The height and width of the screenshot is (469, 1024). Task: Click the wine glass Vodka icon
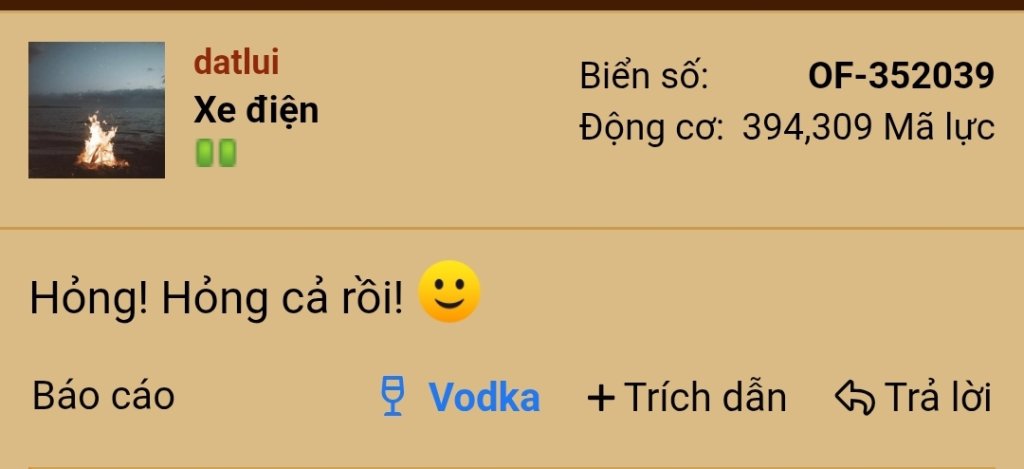pos(392,396)
